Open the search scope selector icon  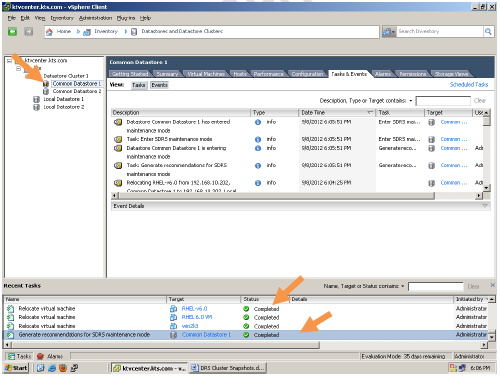click(x=389, y=32)
